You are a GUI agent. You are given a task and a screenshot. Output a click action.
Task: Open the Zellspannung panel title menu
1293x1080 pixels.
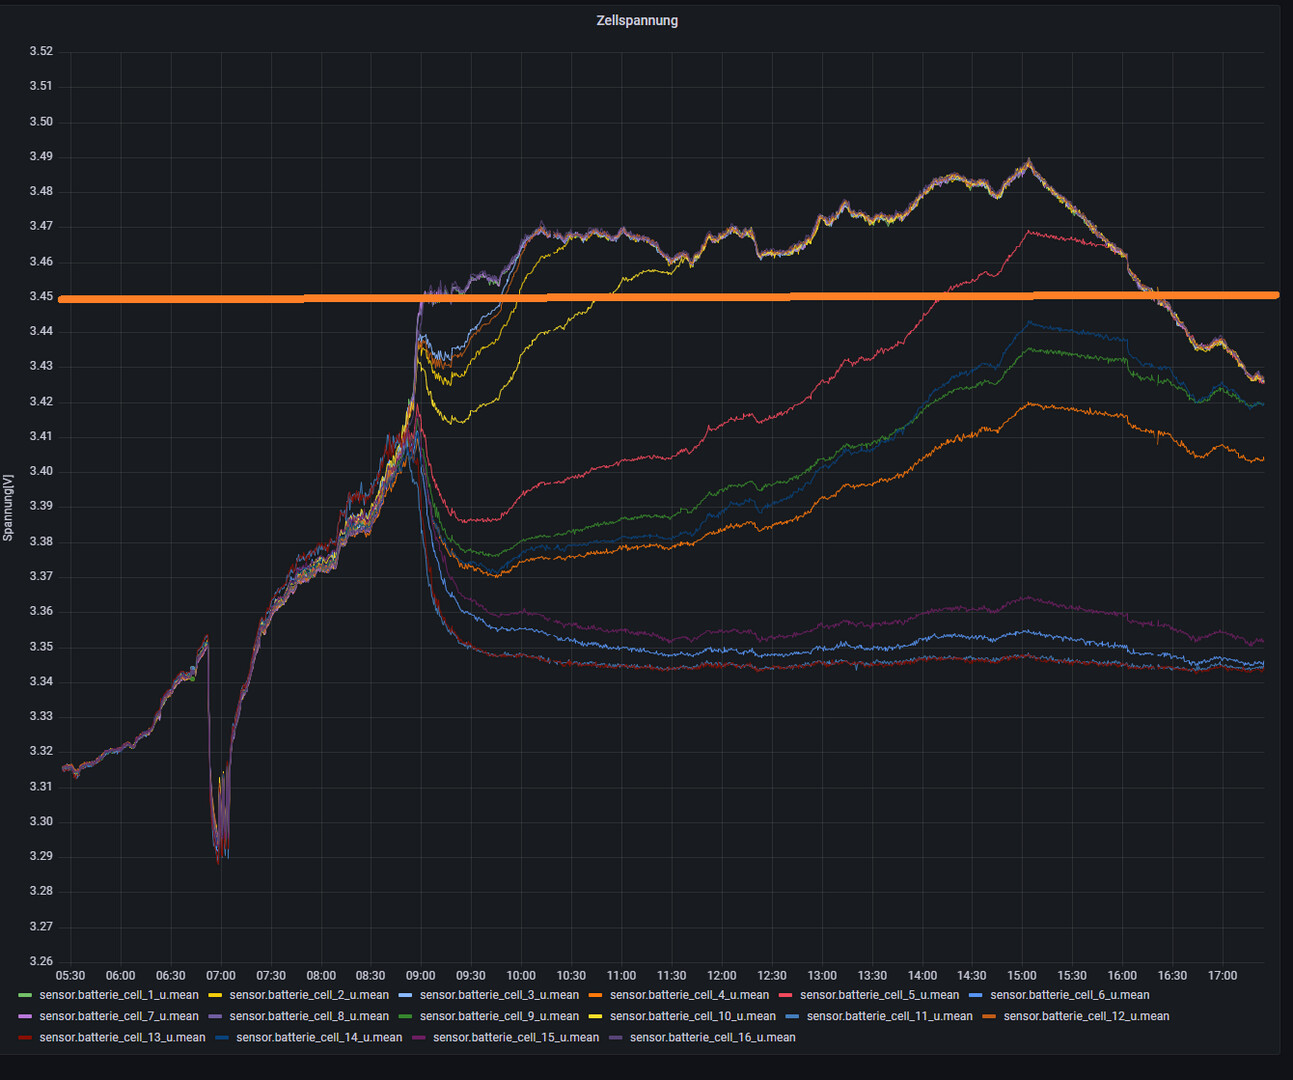point(637,20)
